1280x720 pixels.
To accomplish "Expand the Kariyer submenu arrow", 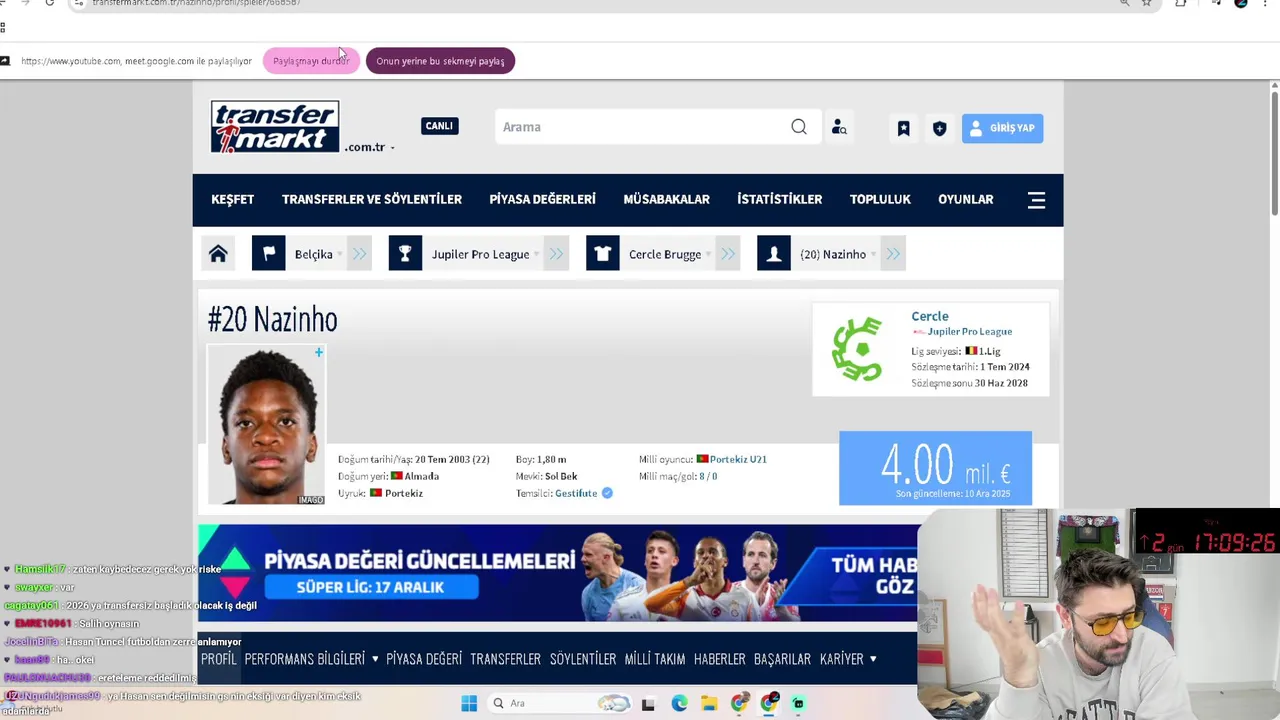I will 873,659.
